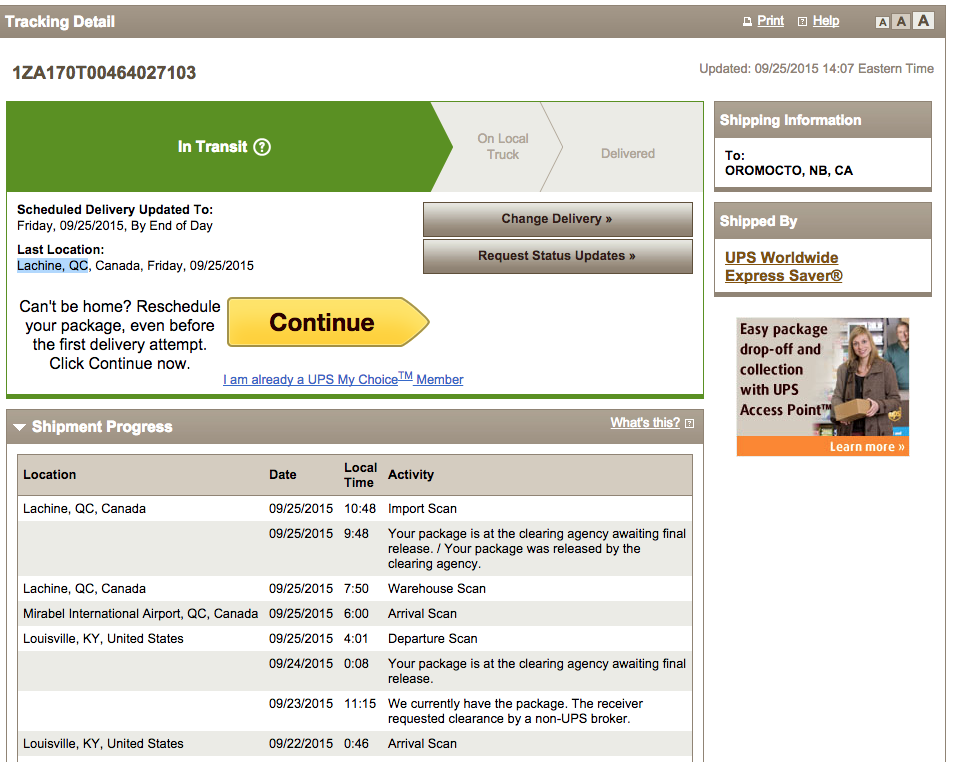Click the Mirabel International Airport location cell
Image resolution: width=955 pixels, height=762 pixels.
point(141,613)
